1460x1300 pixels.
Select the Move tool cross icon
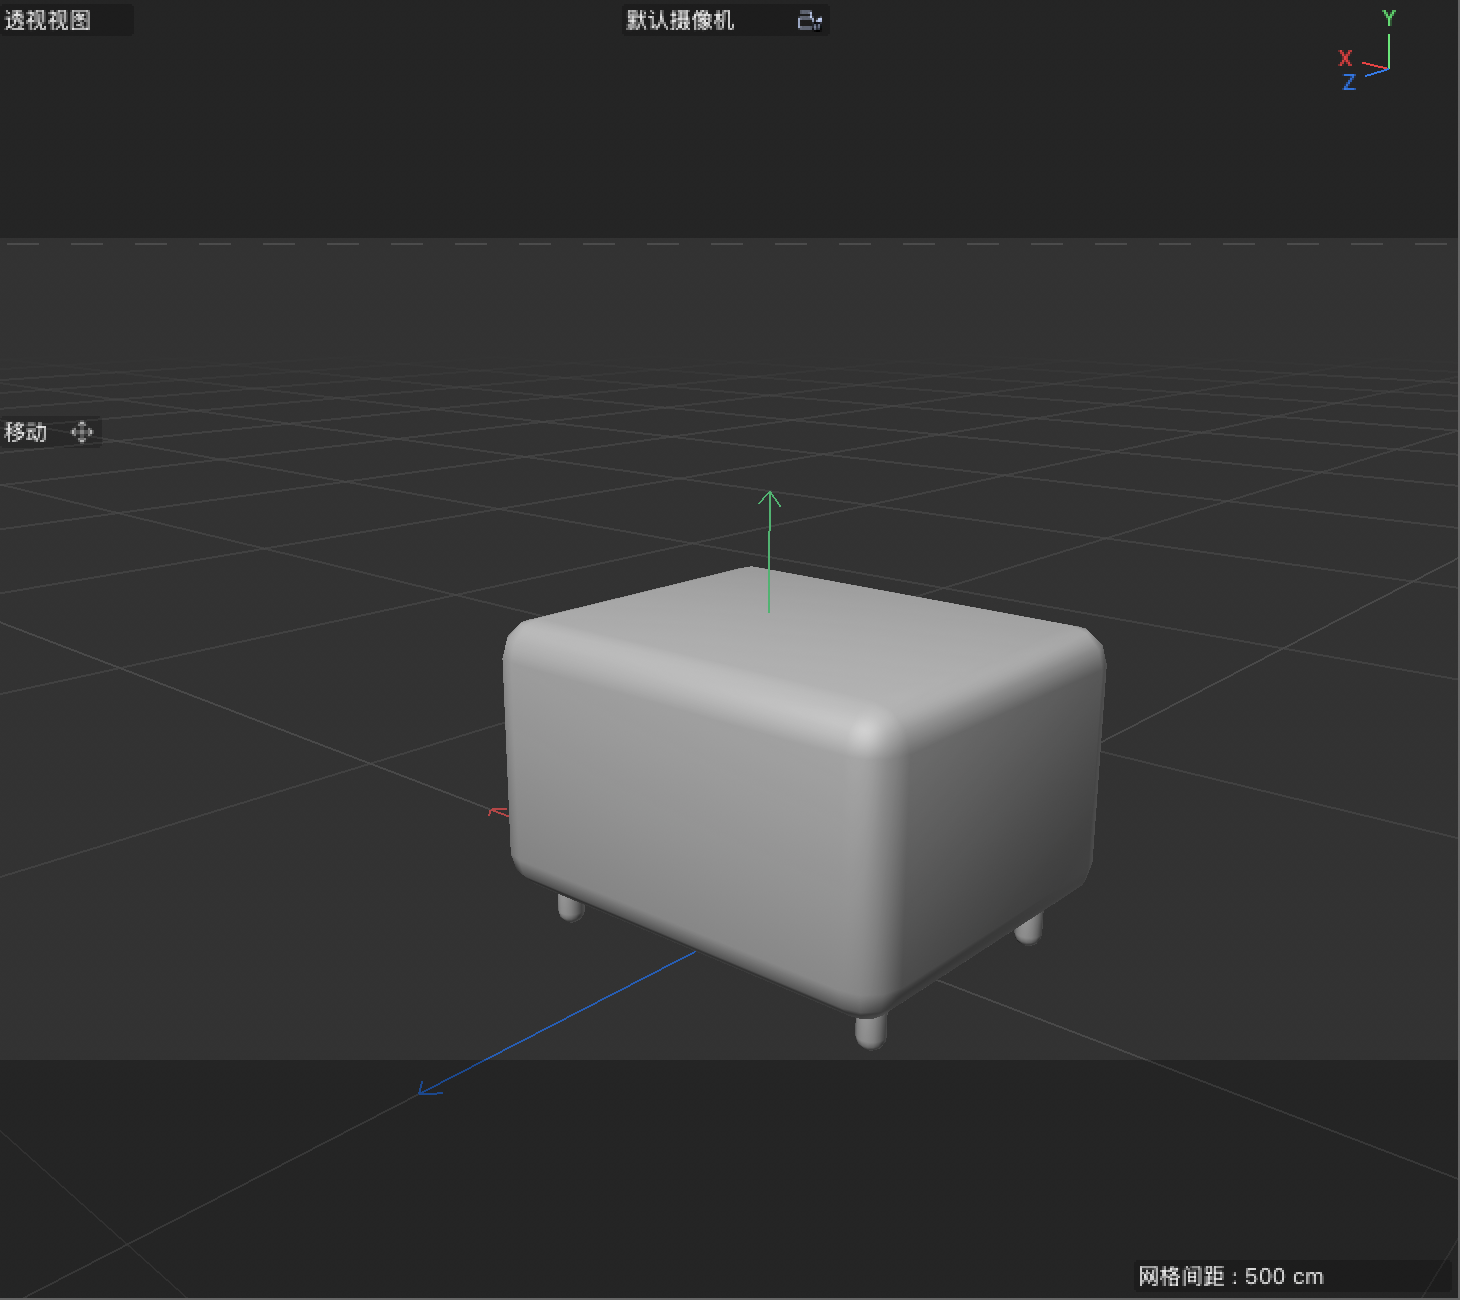pyautogui.click(x=82, y=432)
